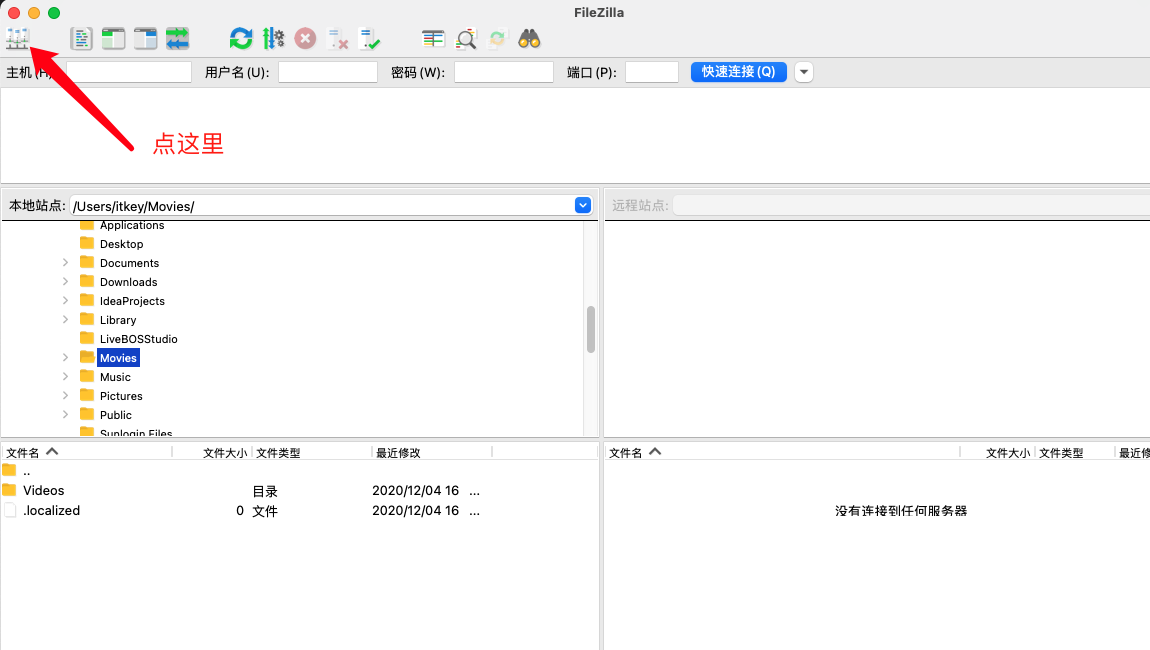1150x650 pixels.
Task: Refresh file and folder lists
Action: pos(241,38)
